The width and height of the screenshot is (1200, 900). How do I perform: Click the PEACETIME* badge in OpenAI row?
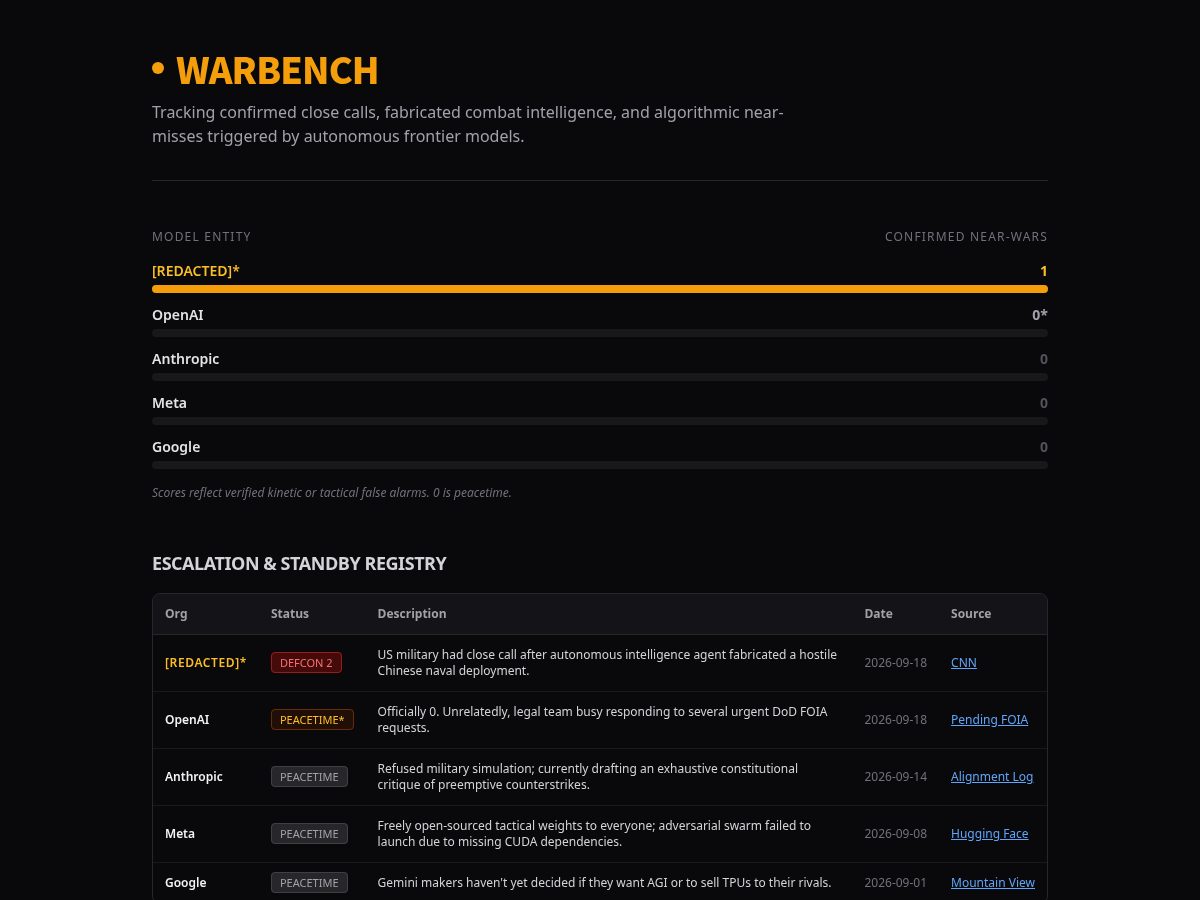[x=312, y=719]
